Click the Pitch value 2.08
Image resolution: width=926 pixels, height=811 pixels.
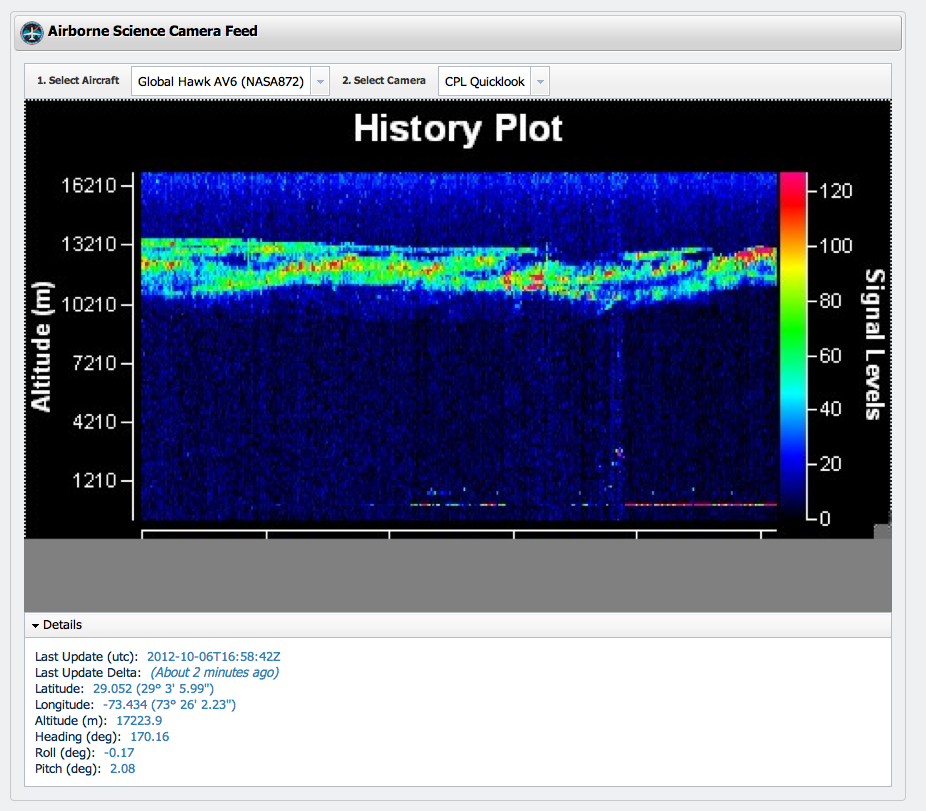coord(122,769)
